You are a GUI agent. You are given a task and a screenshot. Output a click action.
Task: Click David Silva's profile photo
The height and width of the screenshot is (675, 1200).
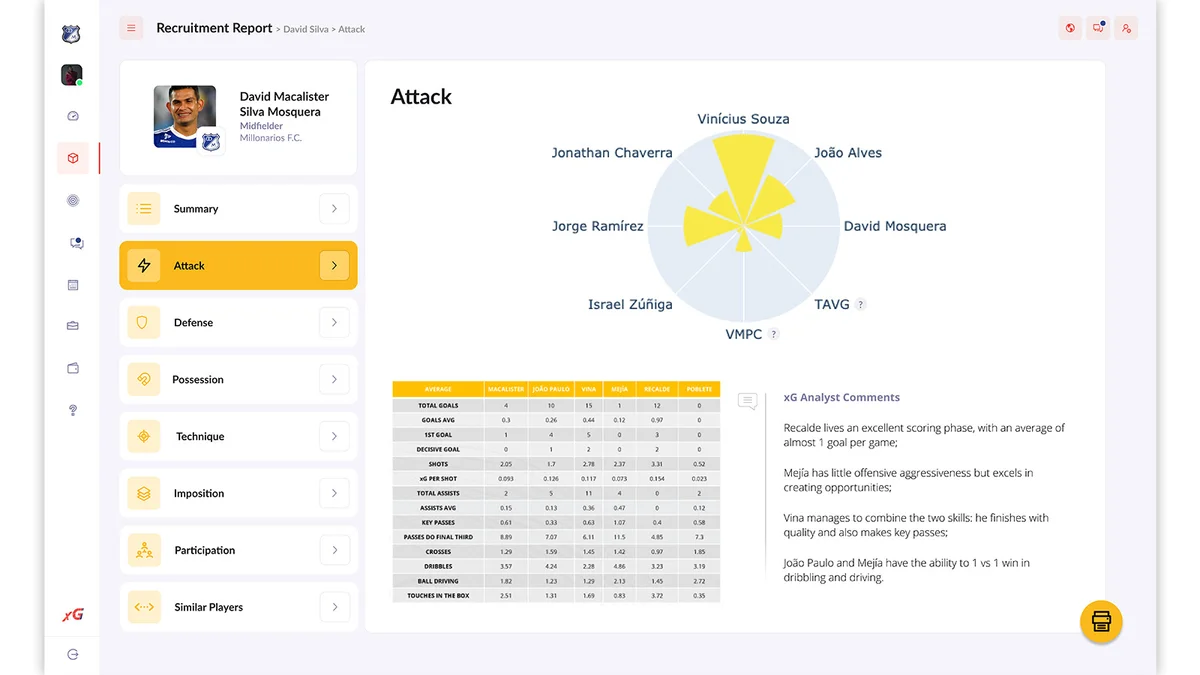pos(186,117)
